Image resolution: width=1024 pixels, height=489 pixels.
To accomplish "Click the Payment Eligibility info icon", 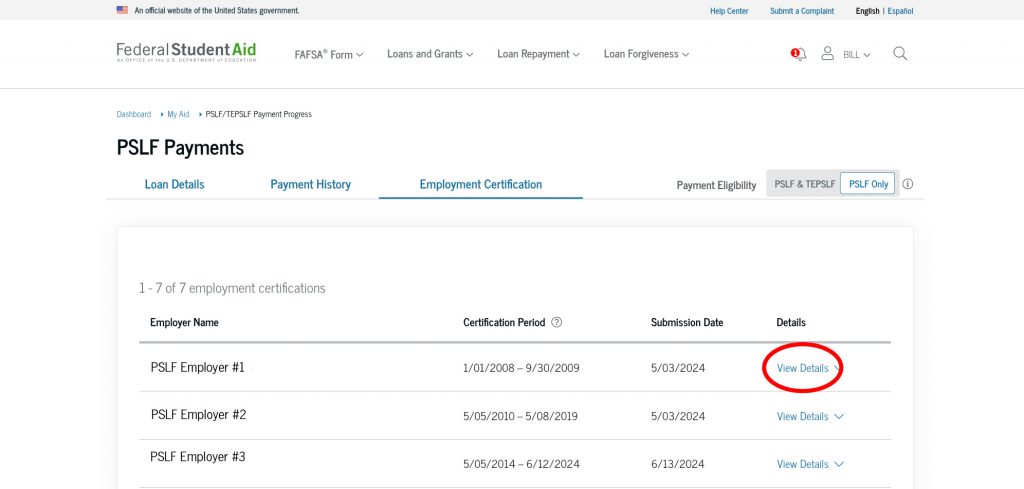I will pos(908,184).
